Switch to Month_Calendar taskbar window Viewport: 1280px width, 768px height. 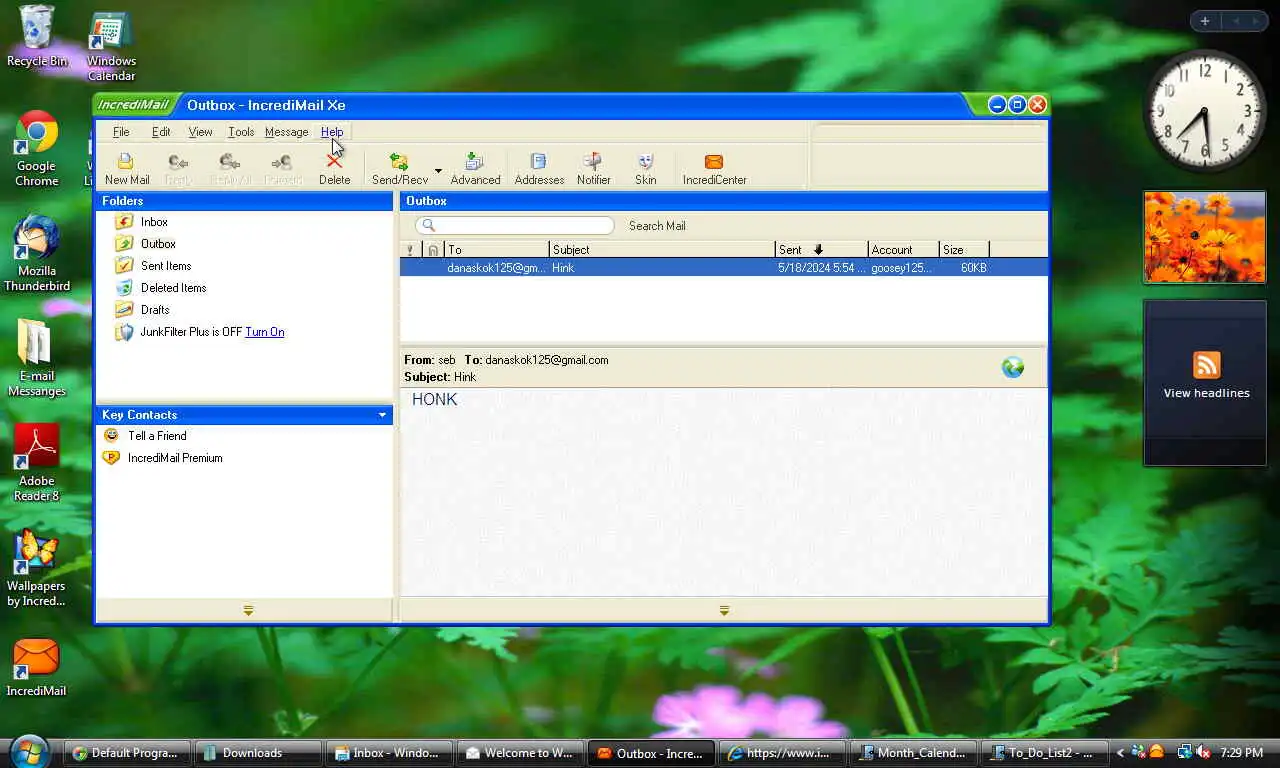(913, 753)
